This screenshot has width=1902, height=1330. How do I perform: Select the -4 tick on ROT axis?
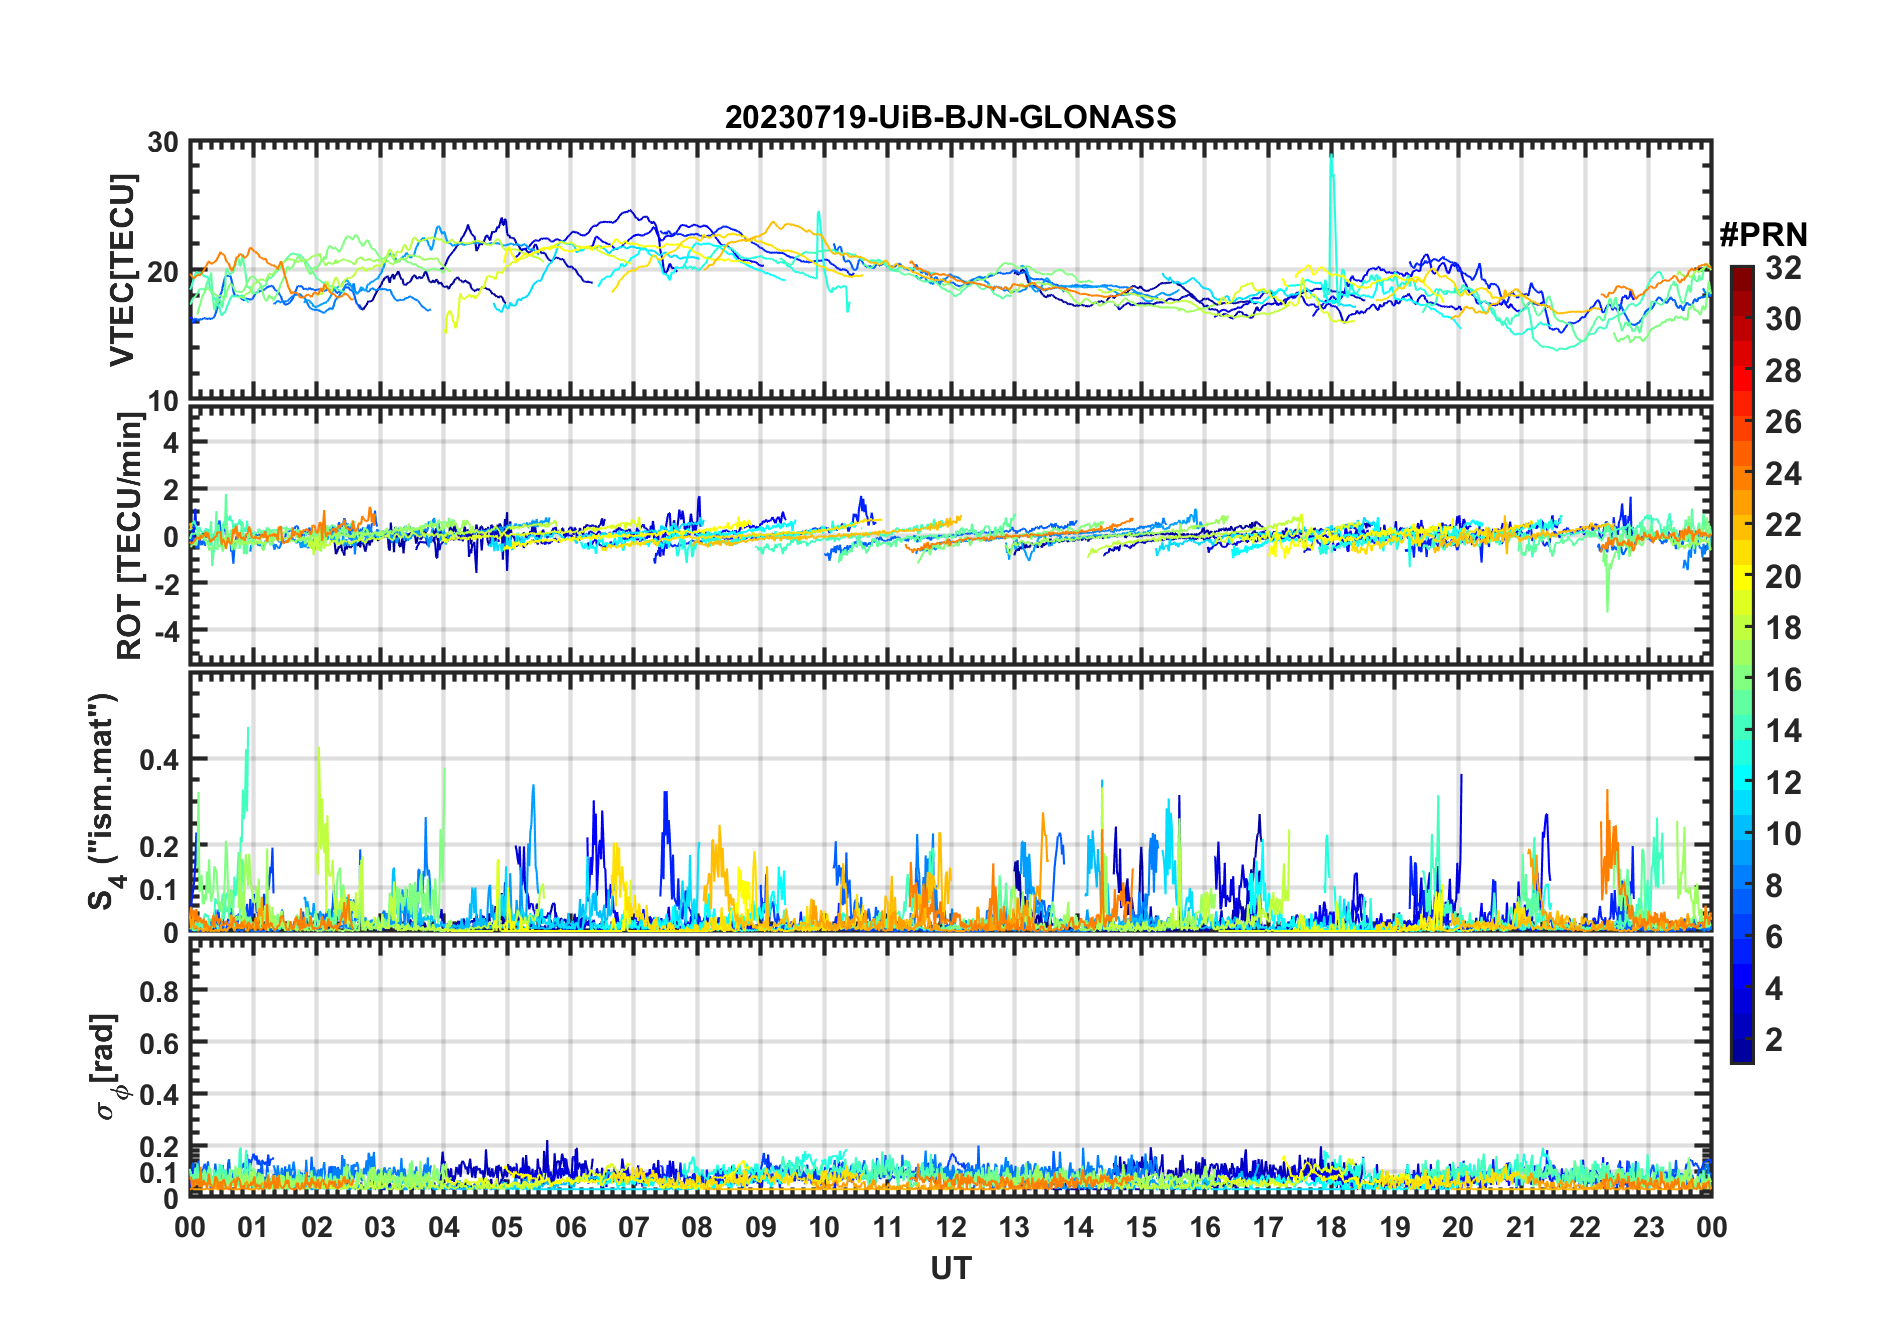click(165, 631)
